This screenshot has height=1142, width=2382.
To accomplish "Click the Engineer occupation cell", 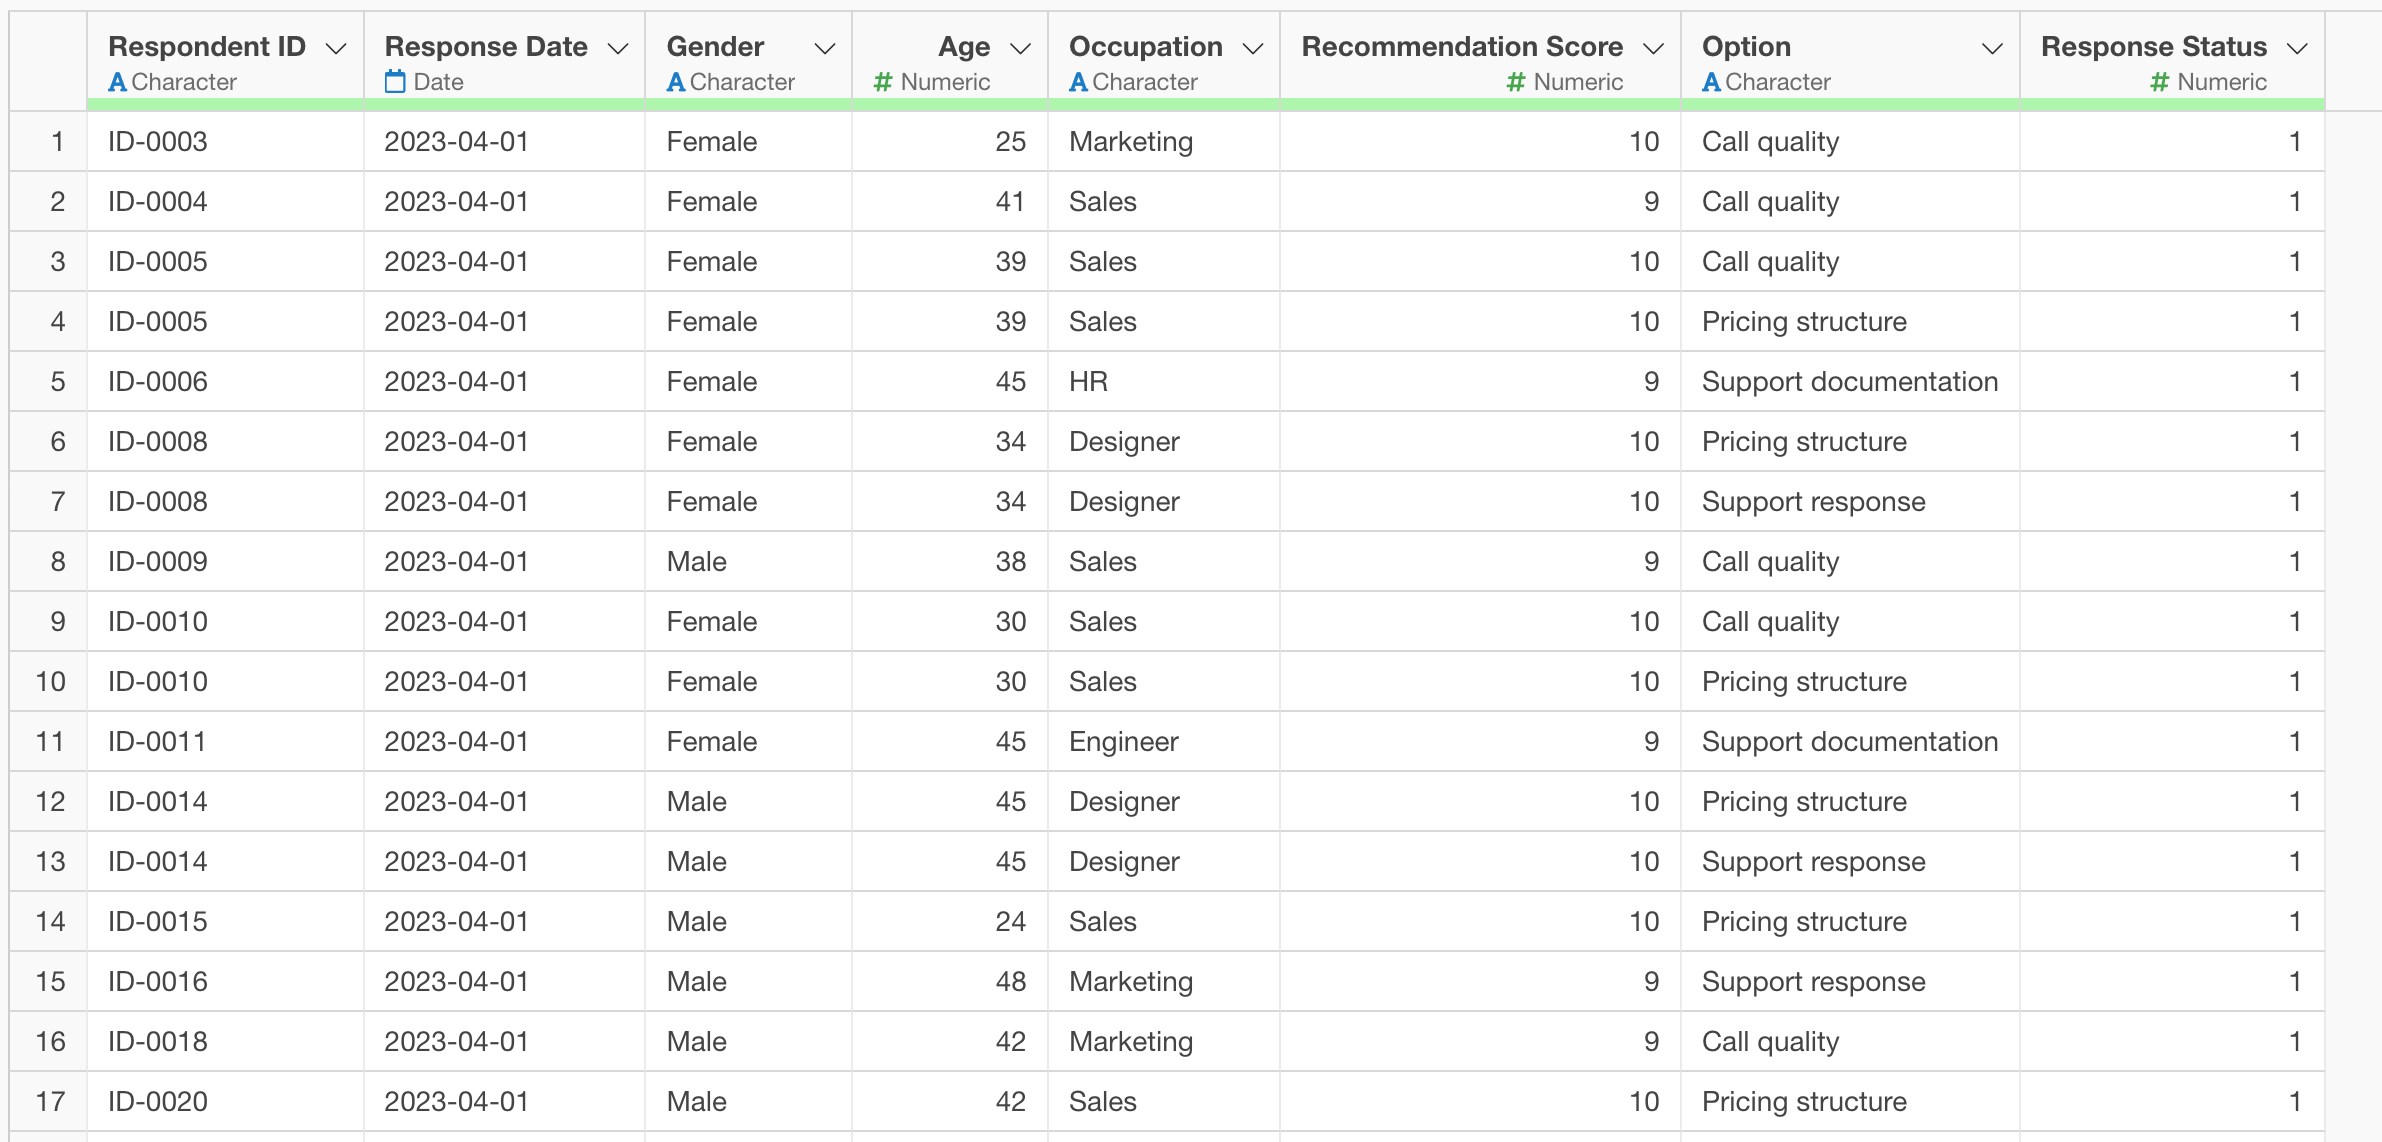I will point(1123,741).
